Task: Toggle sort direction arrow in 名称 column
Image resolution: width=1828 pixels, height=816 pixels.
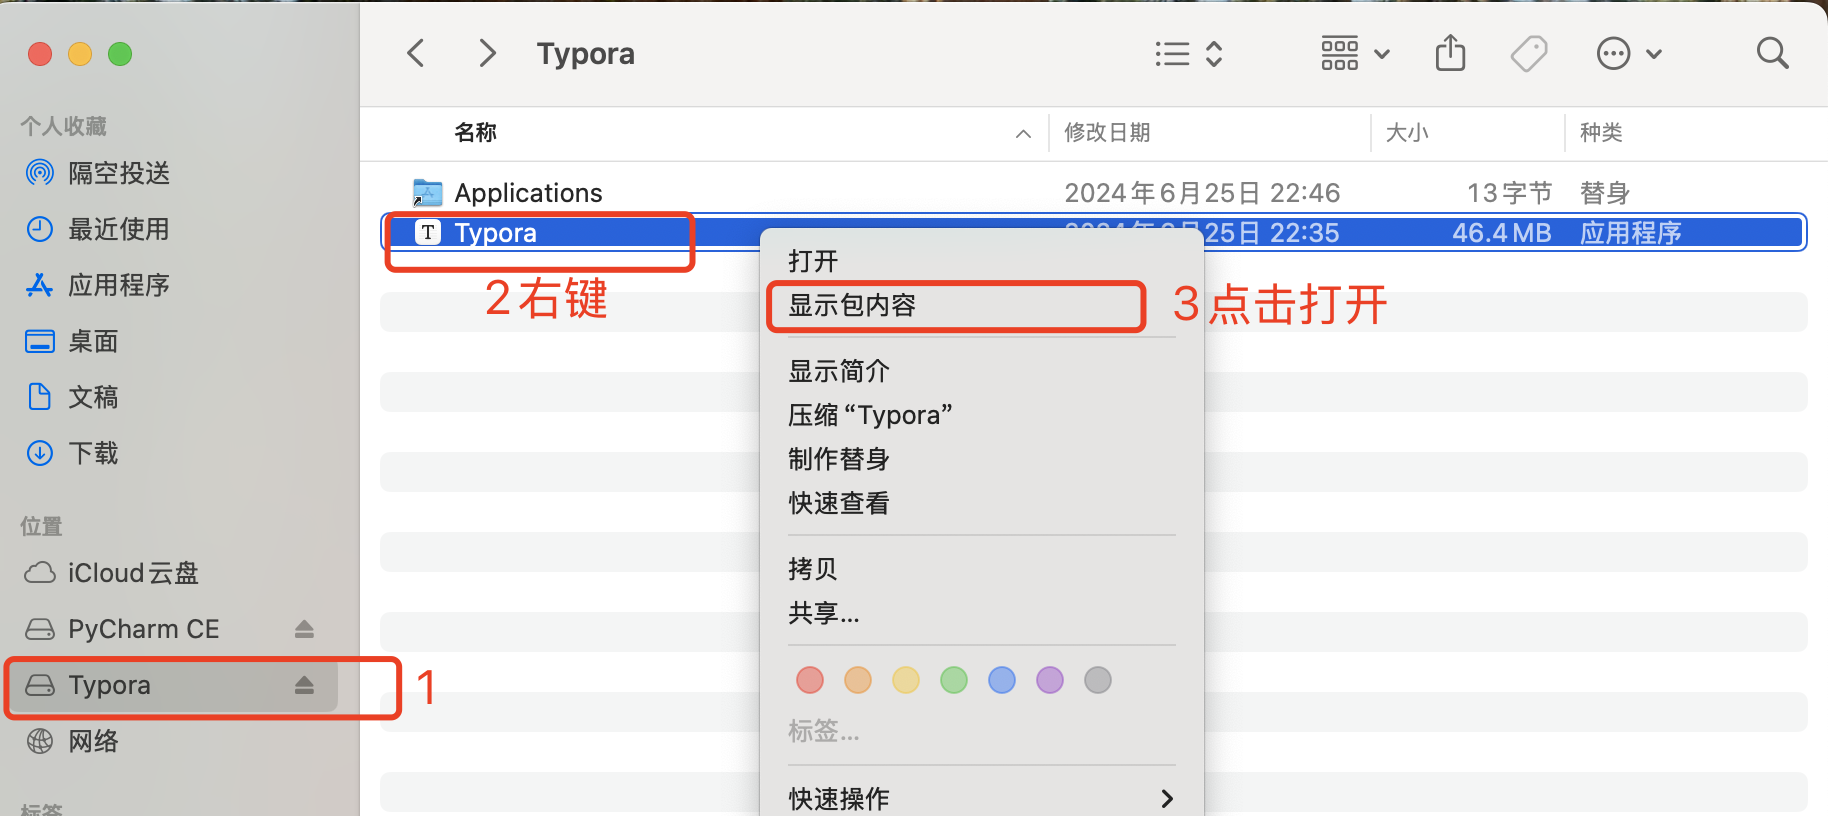Action: [1023, 133]
